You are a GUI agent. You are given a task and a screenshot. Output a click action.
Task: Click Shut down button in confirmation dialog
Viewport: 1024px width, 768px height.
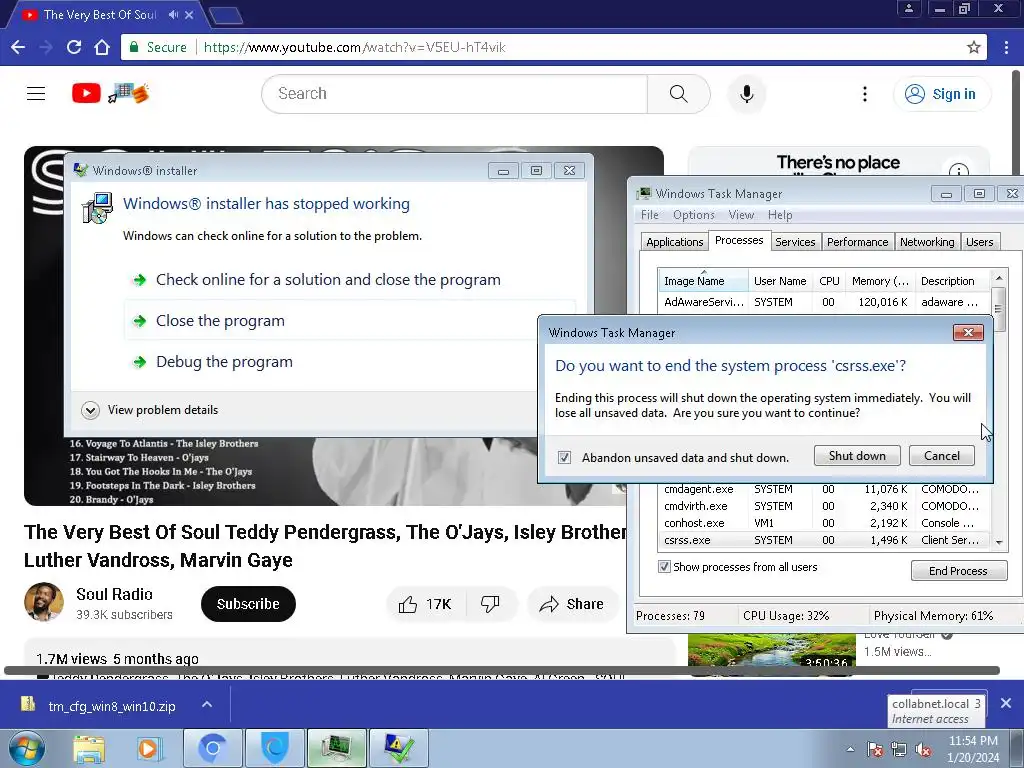857,456
